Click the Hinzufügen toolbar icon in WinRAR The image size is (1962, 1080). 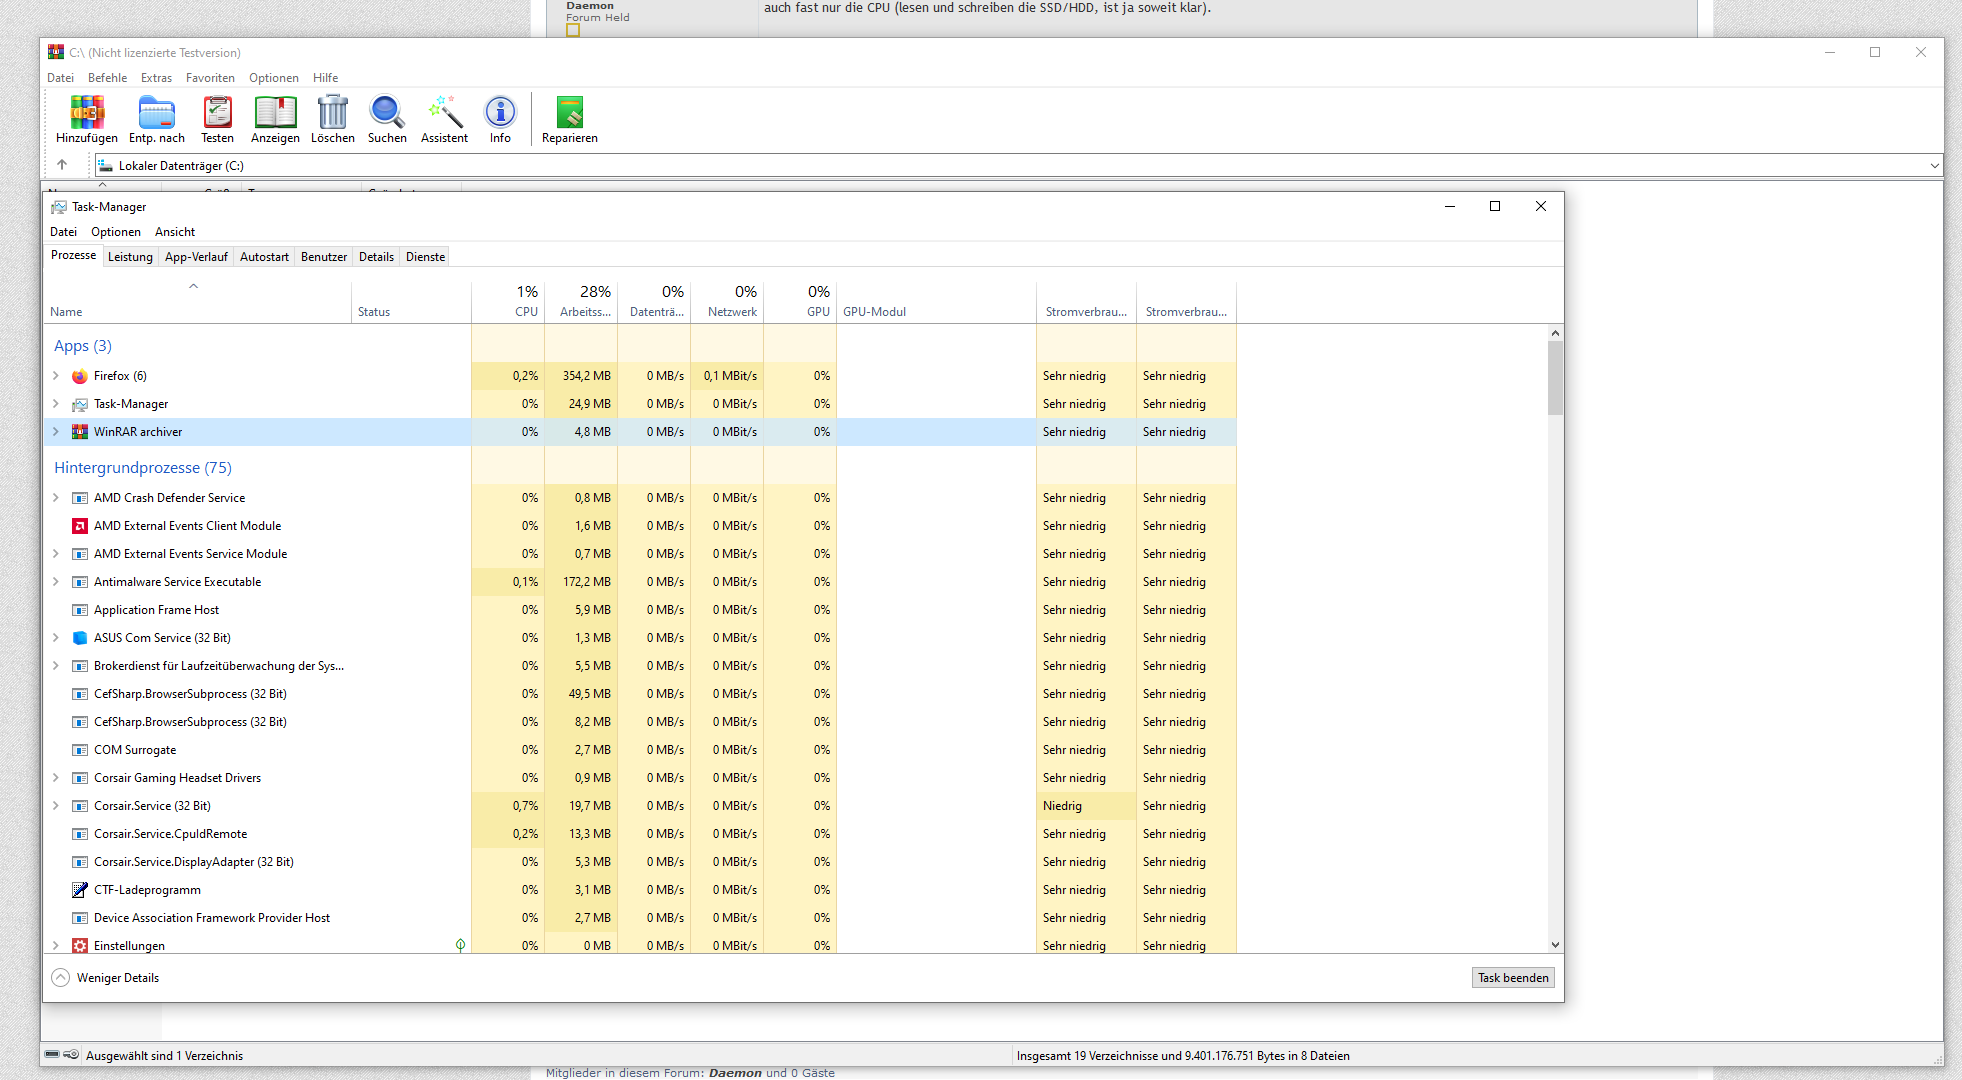pos(87,113)
